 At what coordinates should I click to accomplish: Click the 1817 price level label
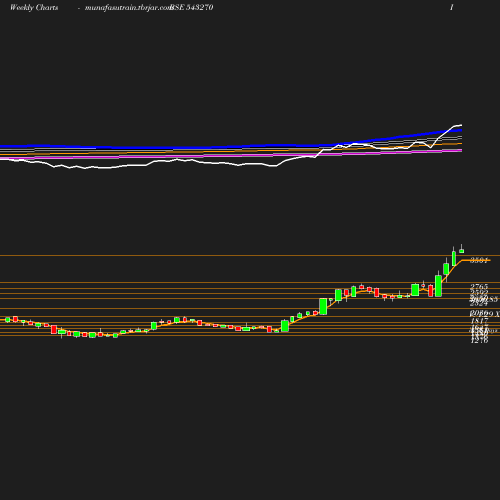point(479,320)
